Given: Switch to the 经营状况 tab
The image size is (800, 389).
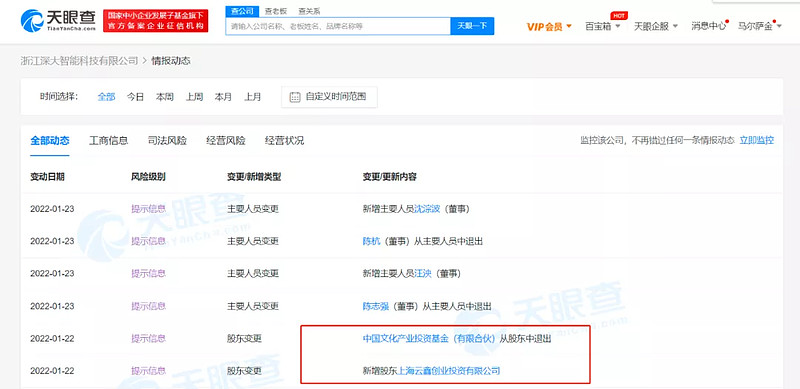Looking at the screenshot, I should click(x=284, y=141).
